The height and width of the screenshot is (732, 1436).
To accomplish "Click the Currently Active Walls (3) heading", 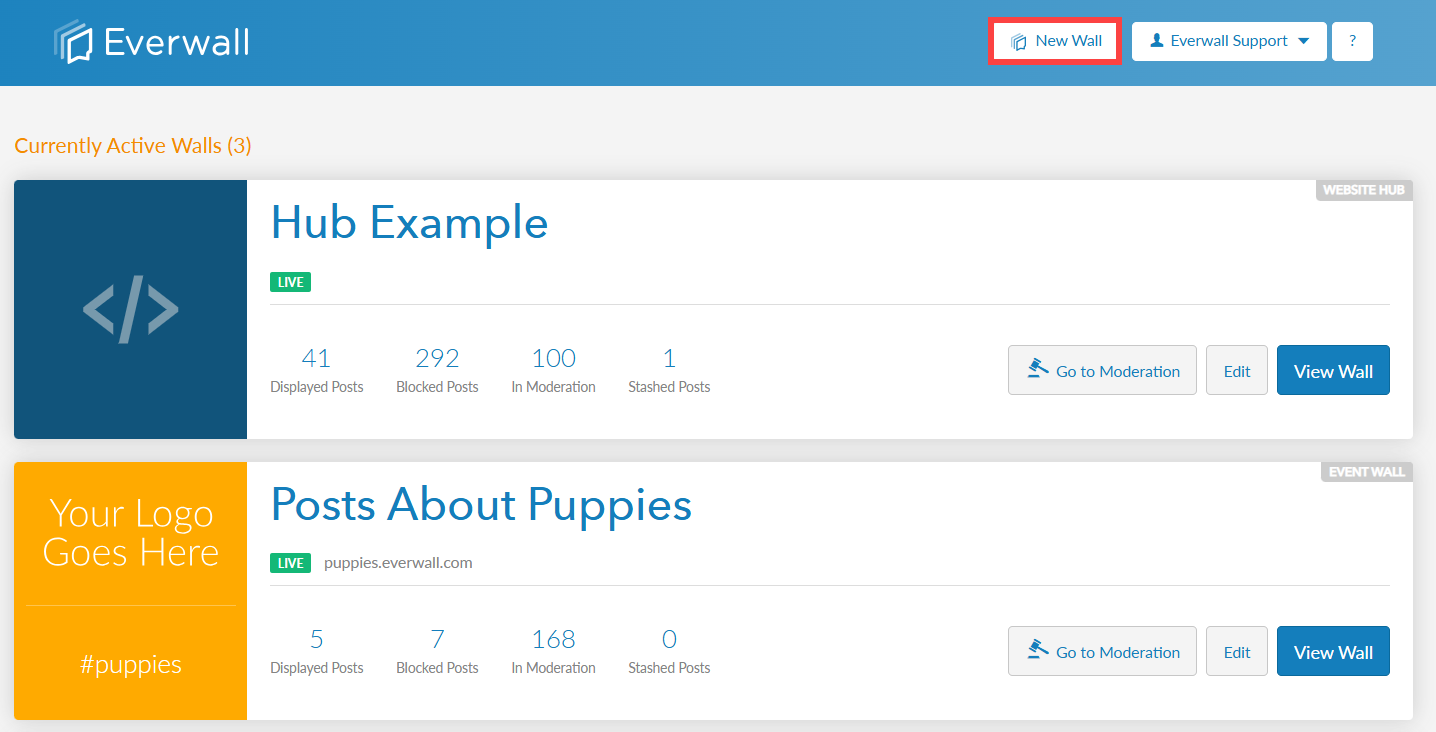I will point(133,146).
